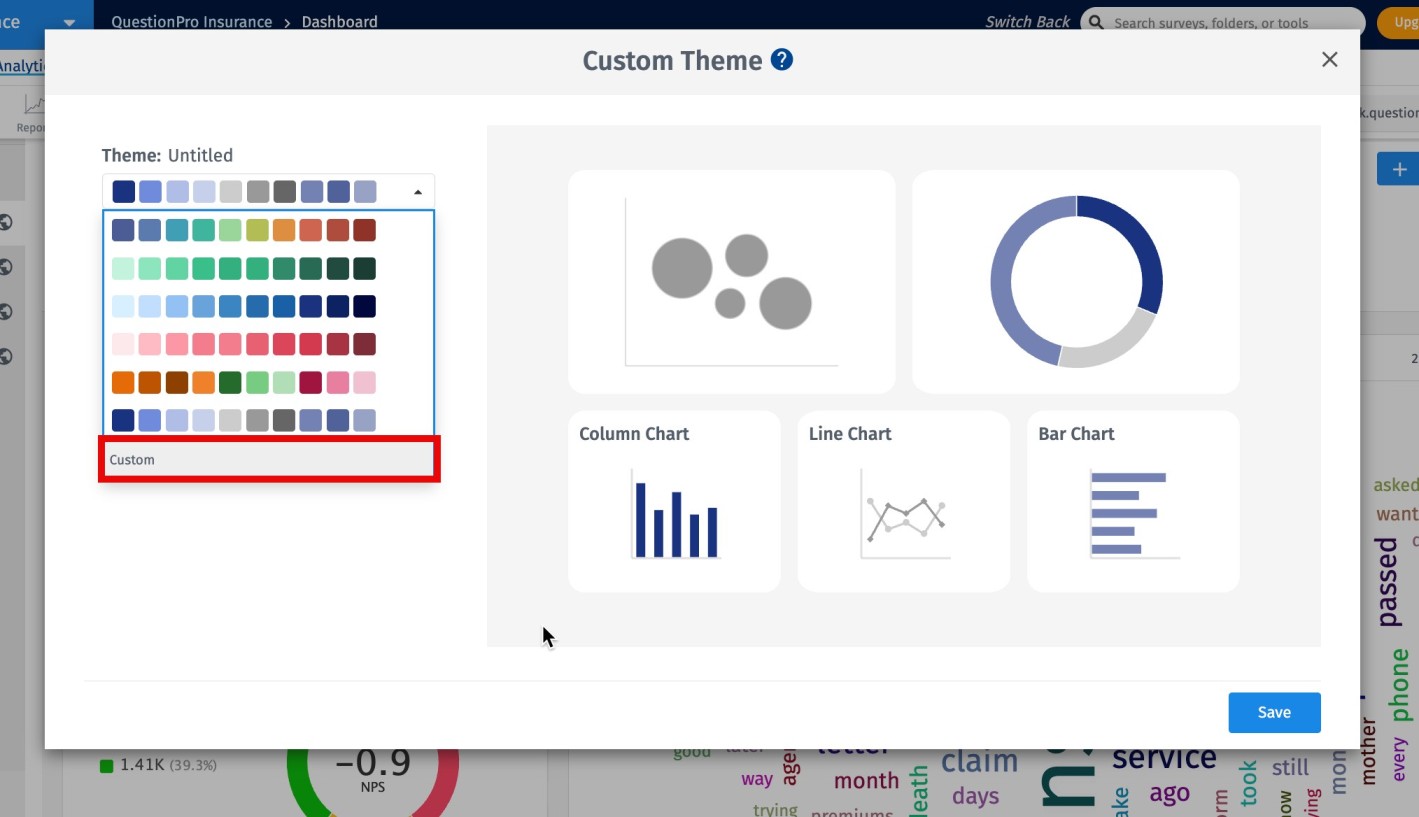Choose the Custom option below the palette
The width and height of the screenshot is (1419, 817).
tap(268, 459)
